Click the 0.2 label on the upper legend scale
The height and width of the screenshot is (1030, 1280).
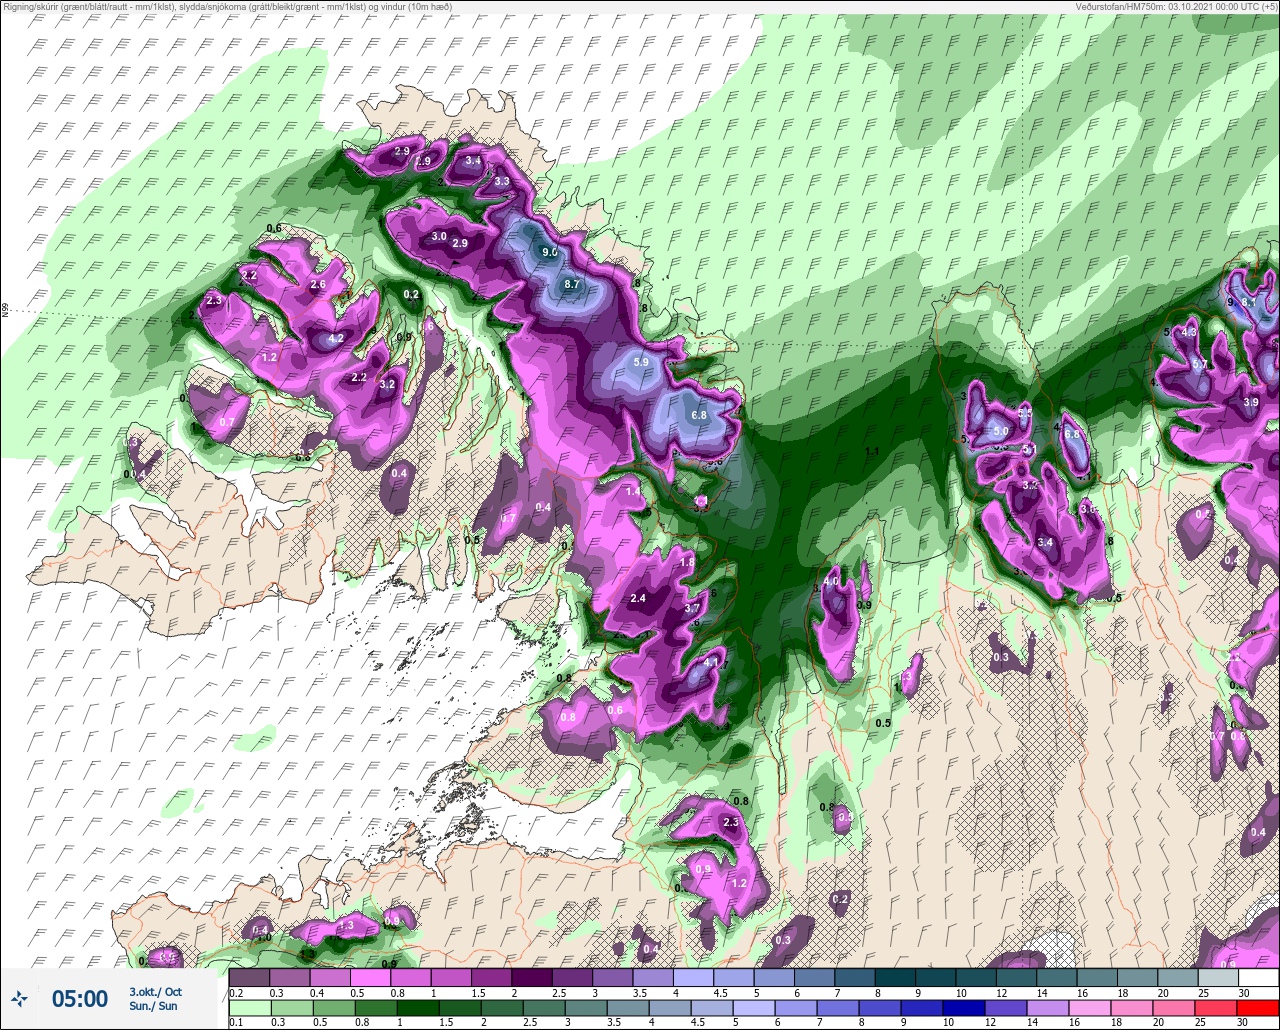click(236, 992)
